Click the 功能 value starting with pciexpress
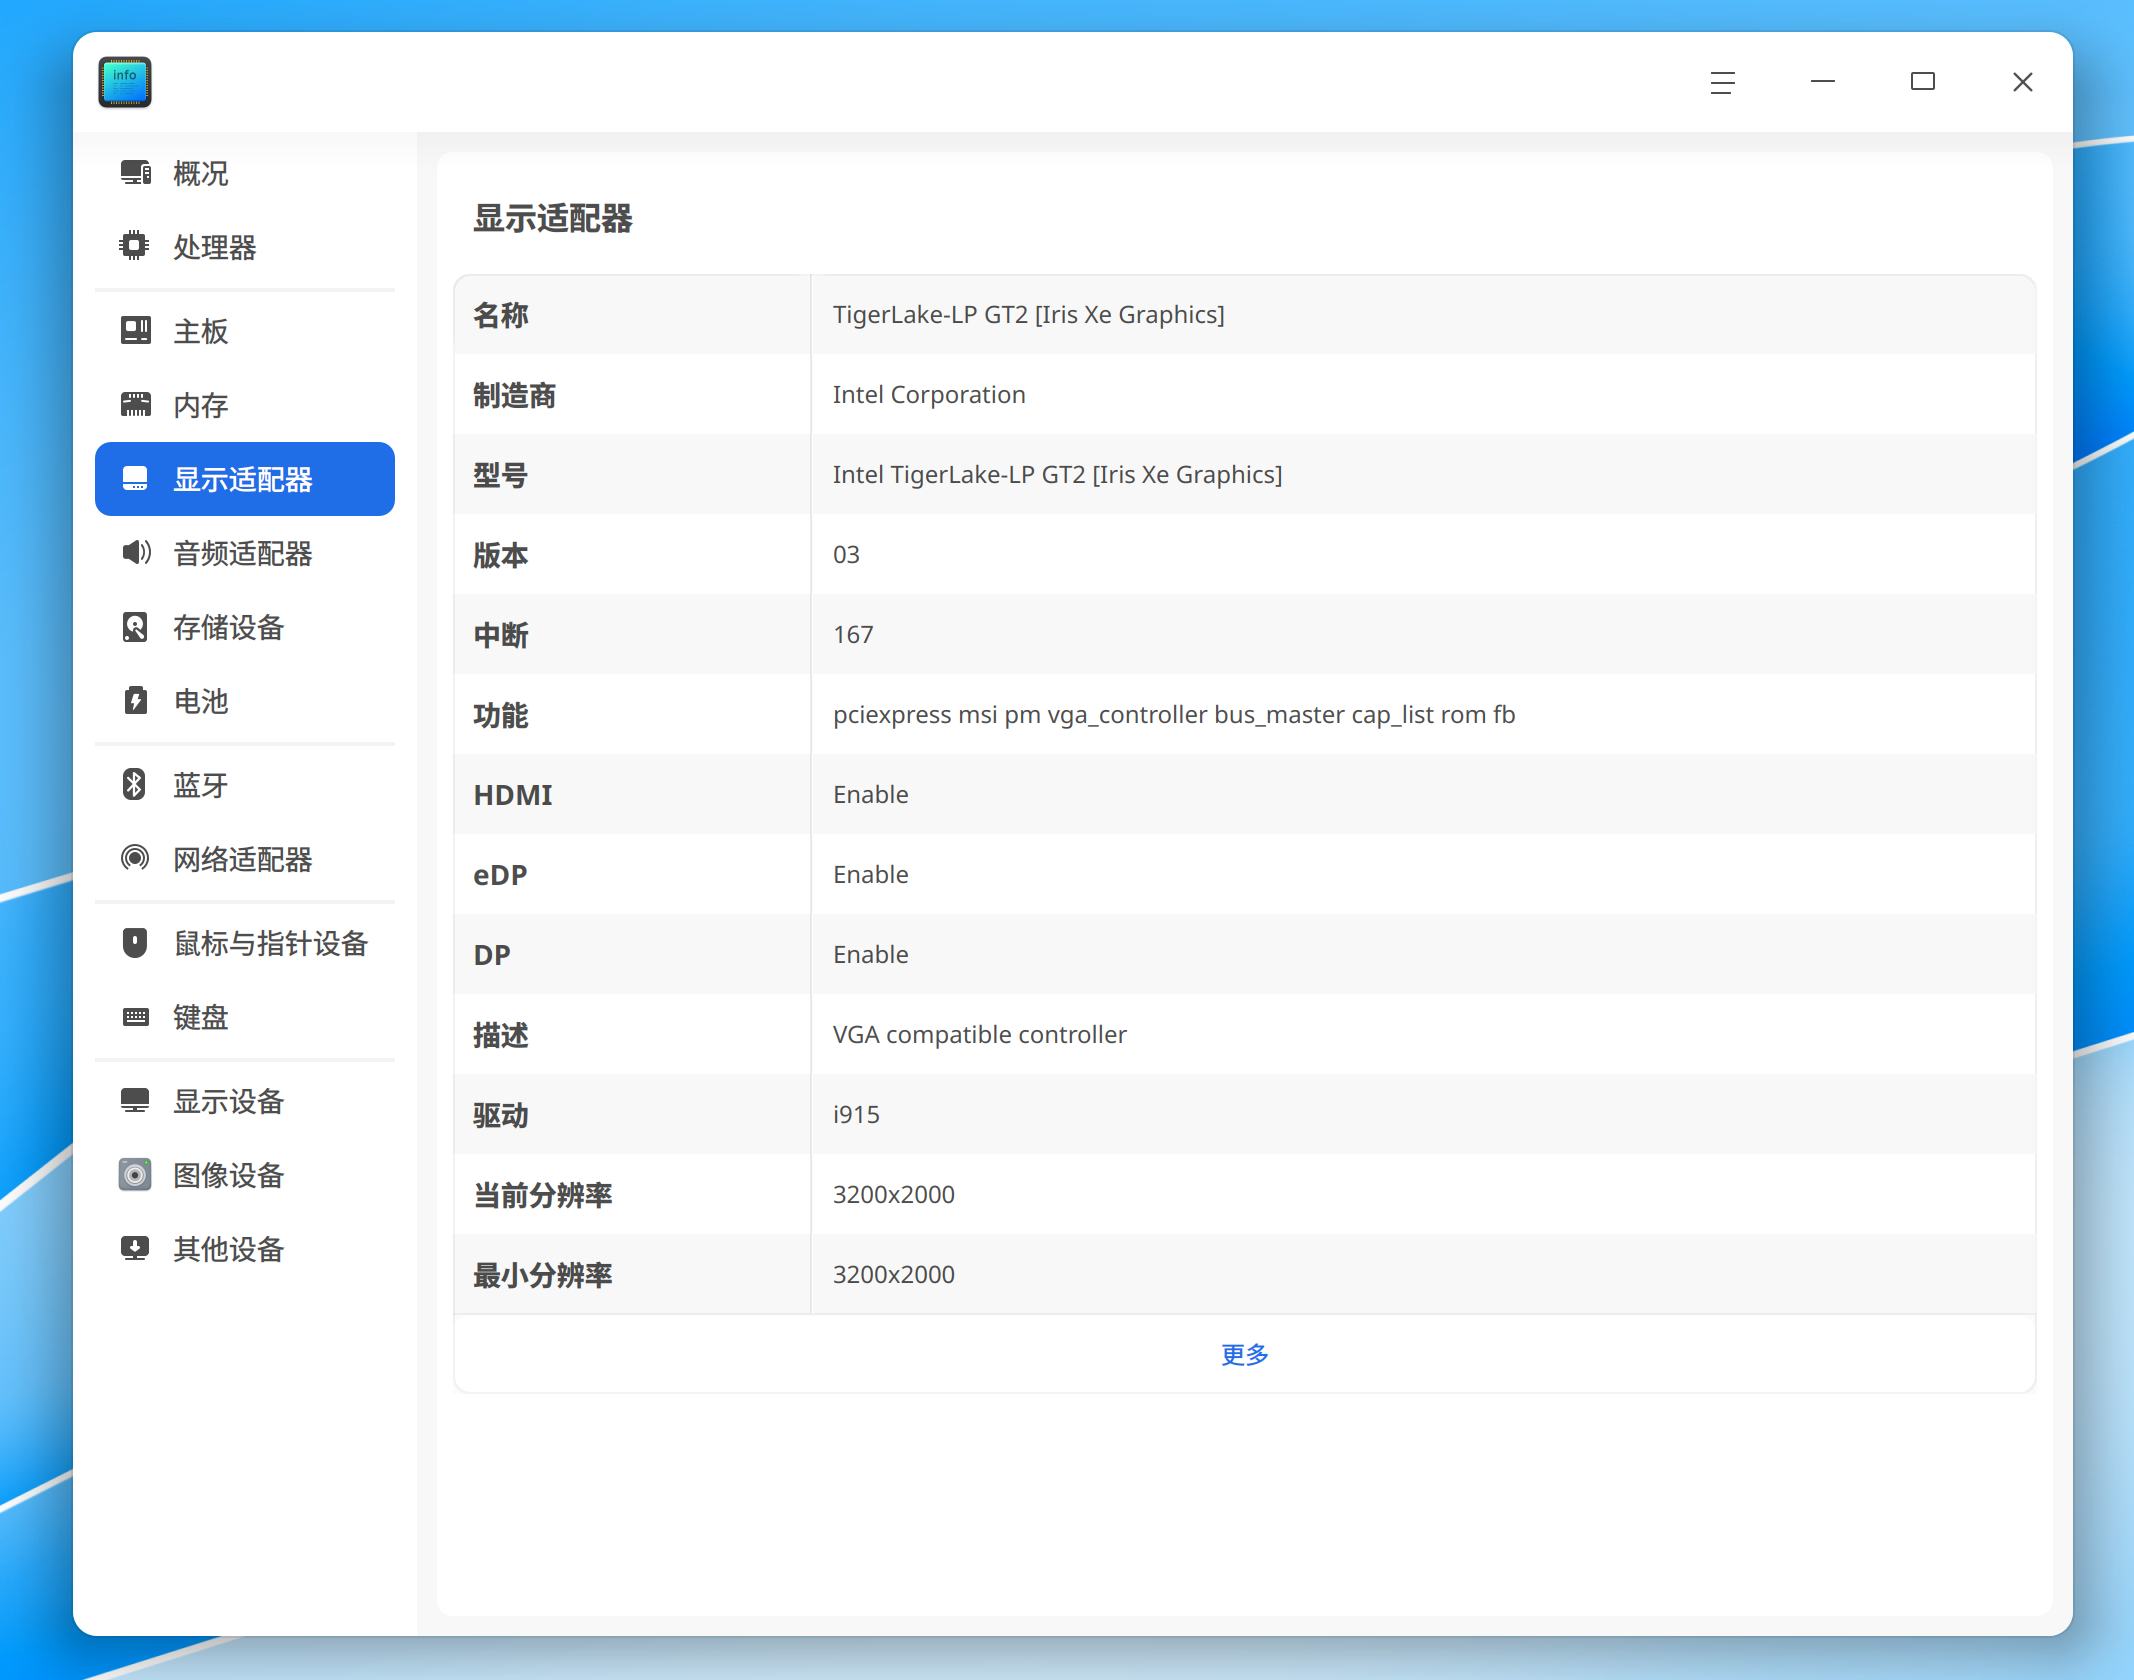 tap(1174, 714)
